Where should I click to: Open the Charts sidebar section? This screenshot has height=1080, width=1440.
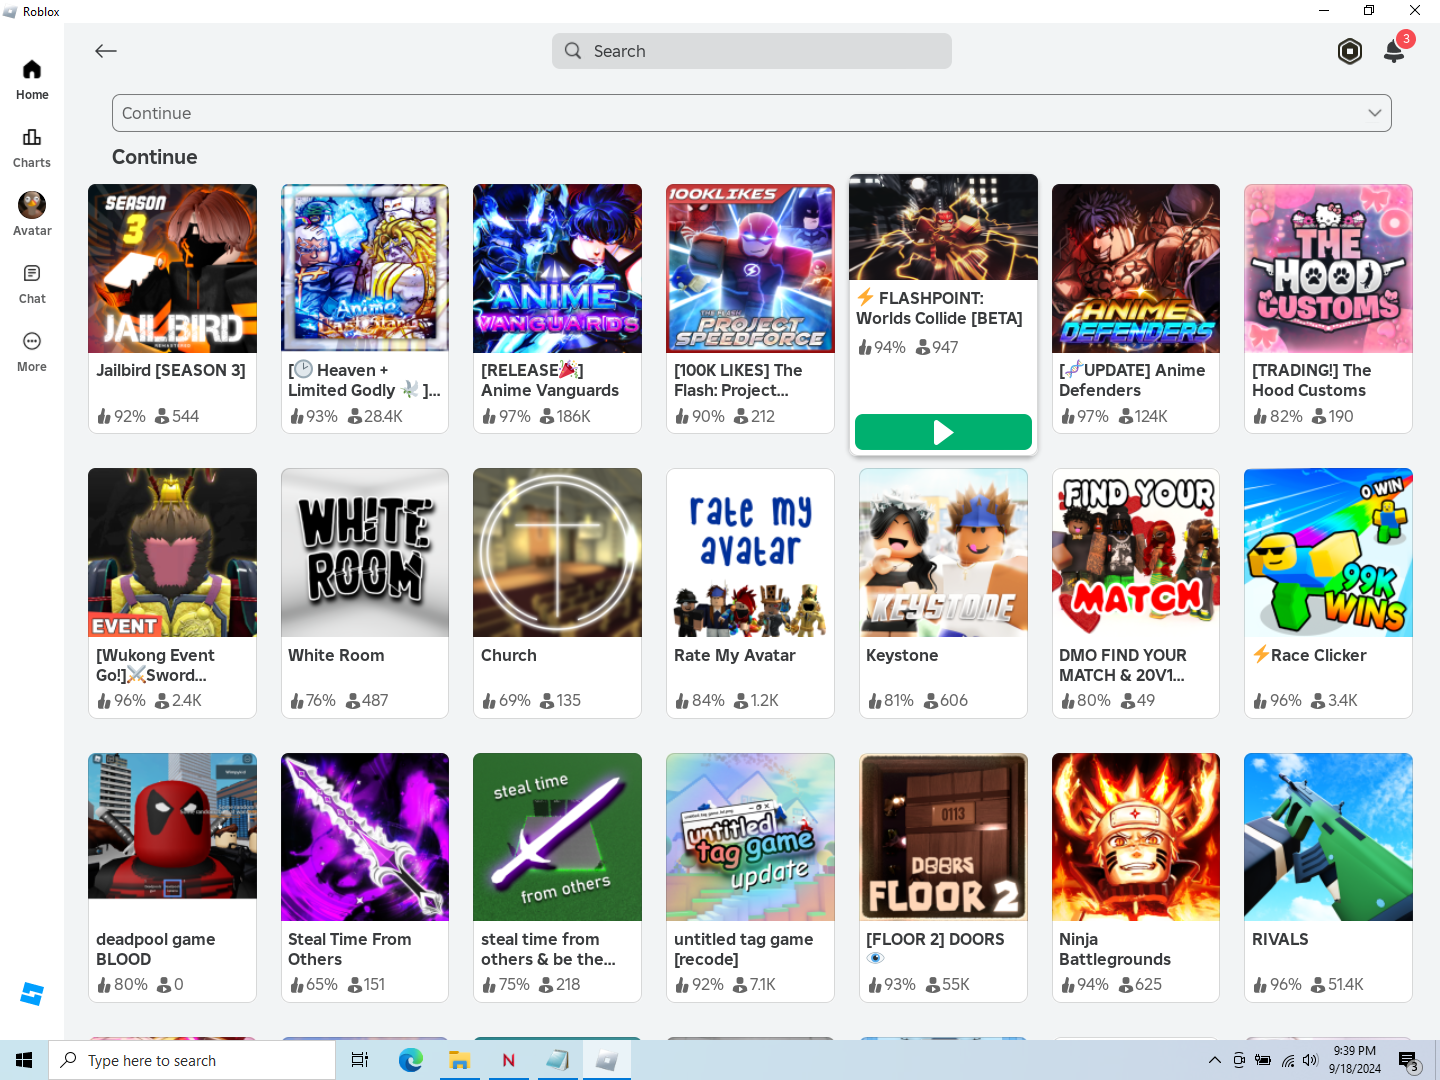point(32,148)
